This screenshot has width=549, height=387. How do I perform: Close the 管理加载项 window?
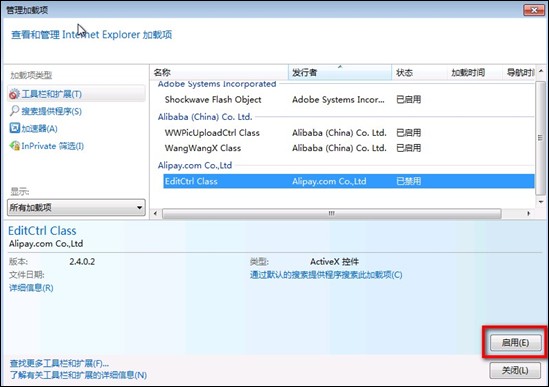click(534, 10)
